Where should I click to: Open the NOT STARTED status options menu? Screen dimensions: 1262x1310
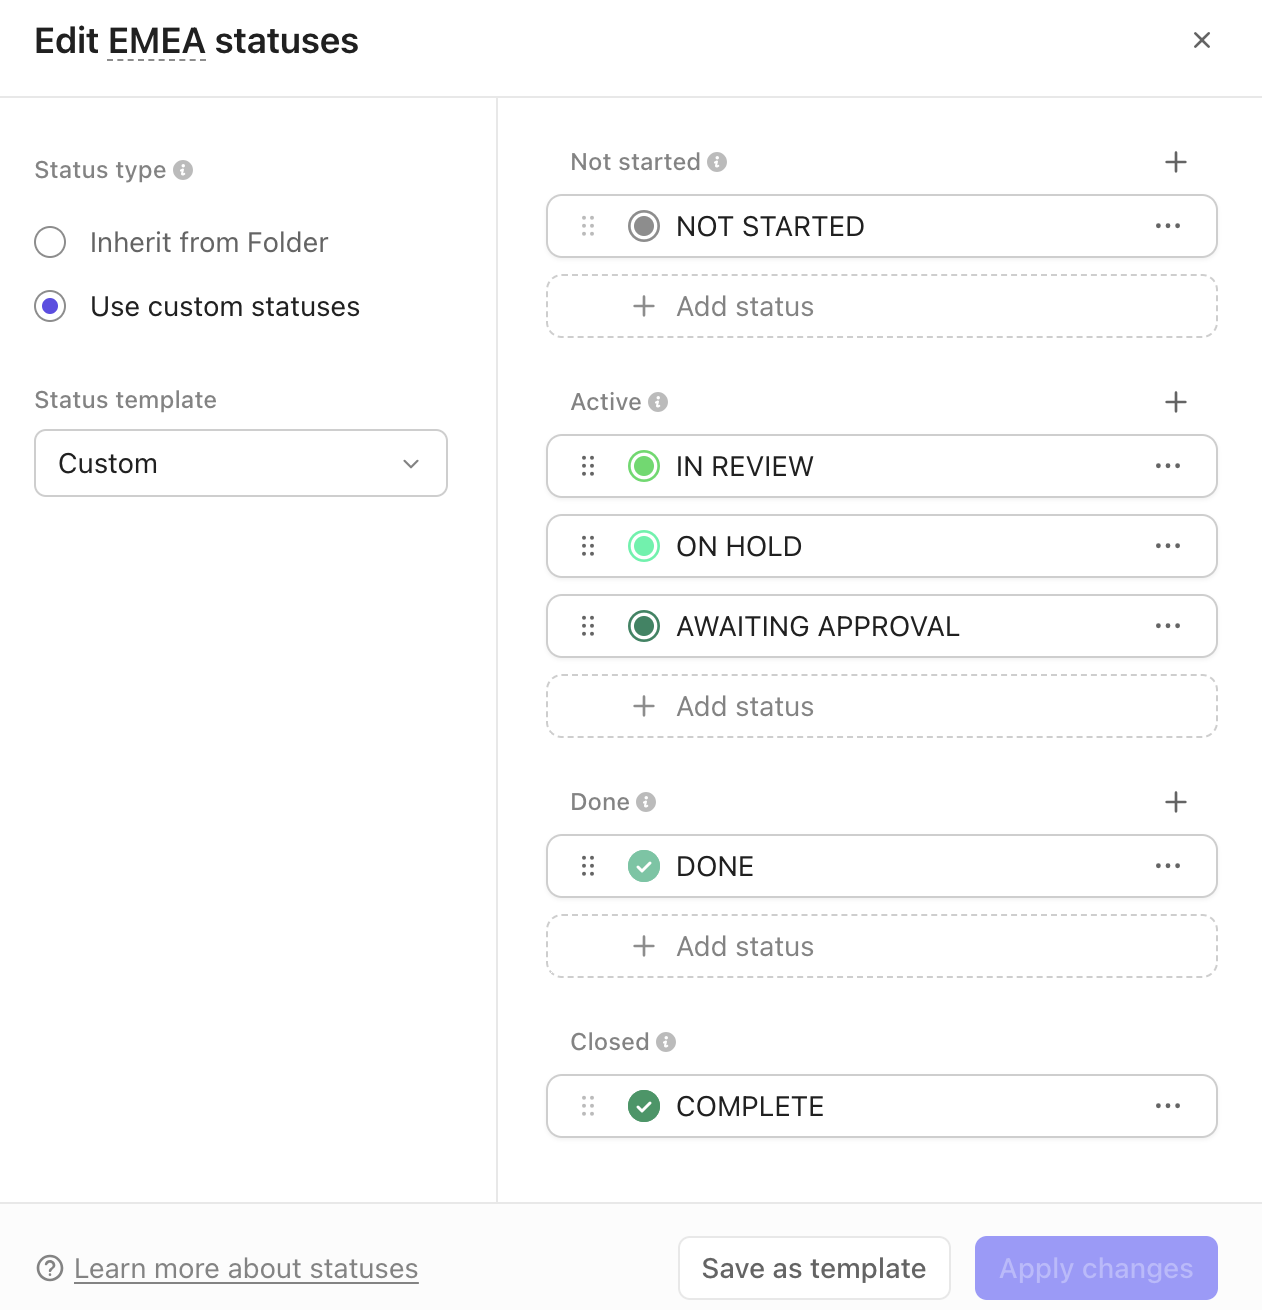pos(1168,226)
